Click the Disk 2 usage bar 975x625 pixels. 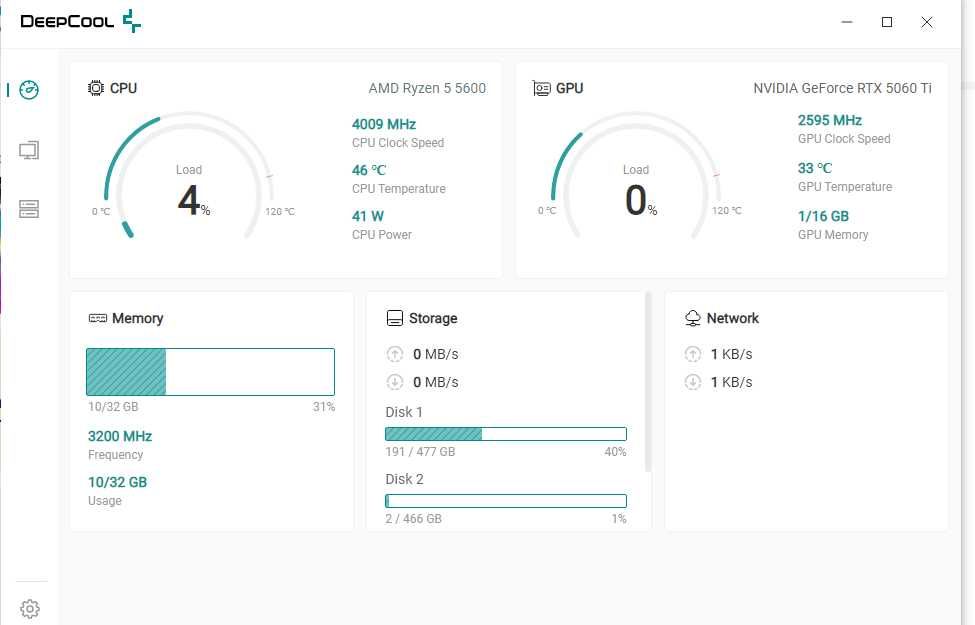tap(506, 501)
